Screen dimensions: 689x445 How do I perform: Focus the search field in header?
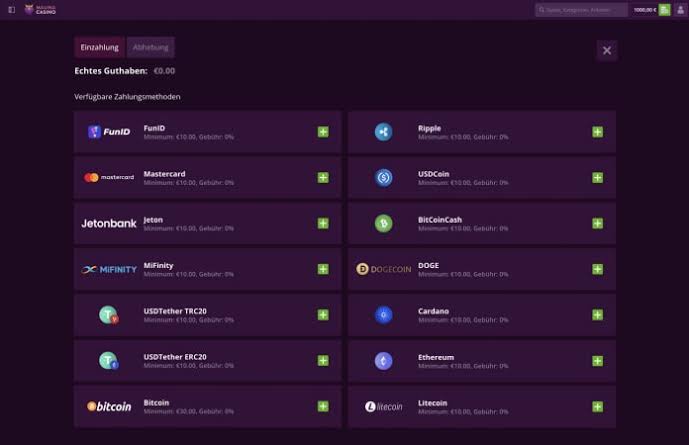coord(581,10)
